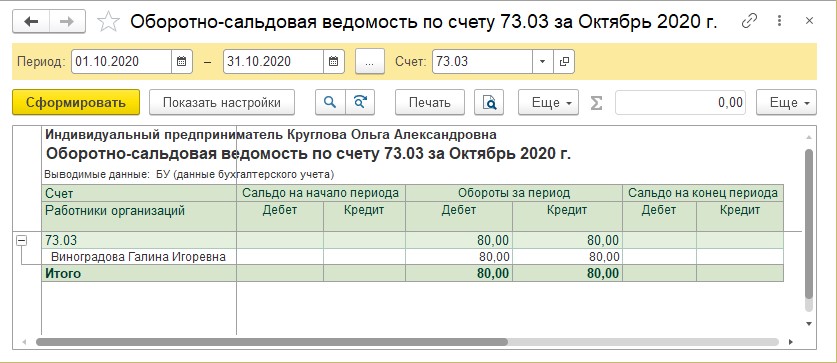The height and width of the screenshot is (363, 837).
Task: Edit the end date field 31.10.2020
Action: [273, 61]
